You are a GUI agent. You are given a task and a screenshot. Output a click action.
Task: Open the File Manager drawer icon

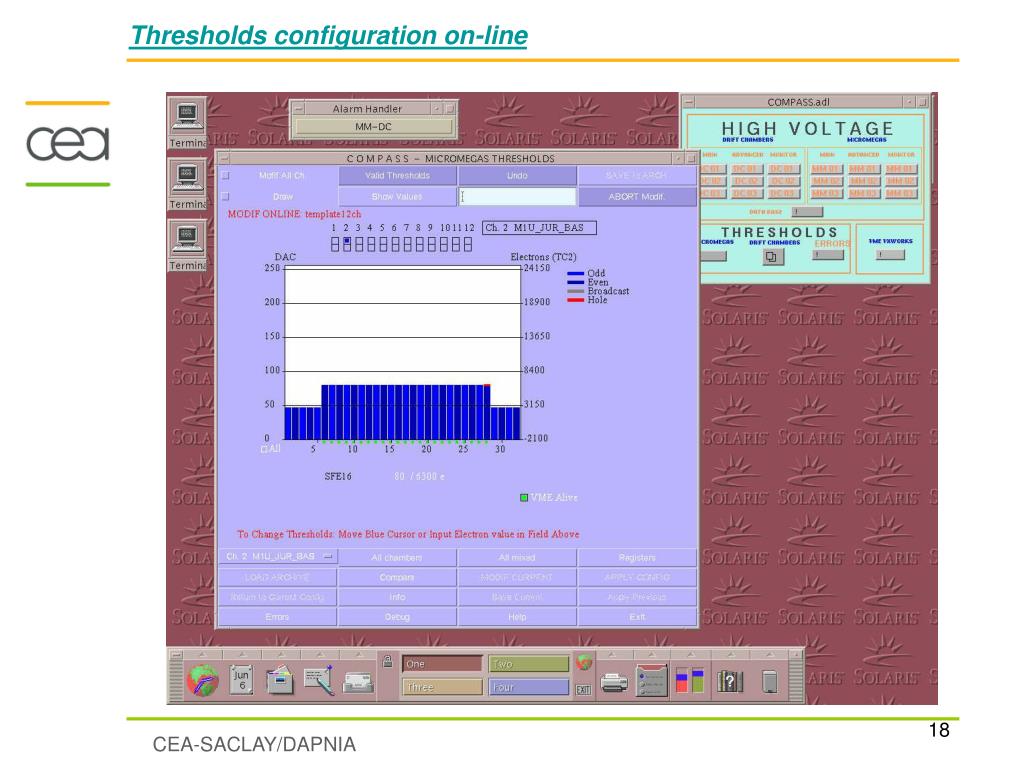click(x=280, y=680)
